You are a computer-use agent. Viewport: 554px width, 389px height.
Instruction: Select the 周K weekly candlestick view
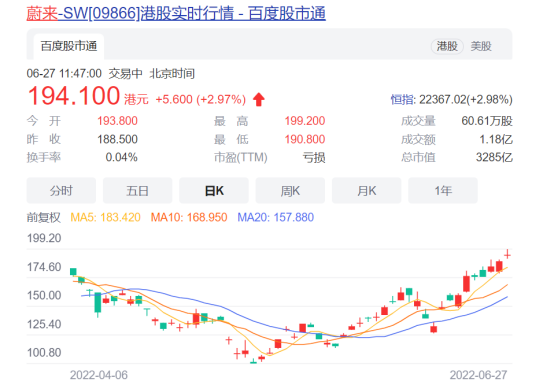(290, 191)
